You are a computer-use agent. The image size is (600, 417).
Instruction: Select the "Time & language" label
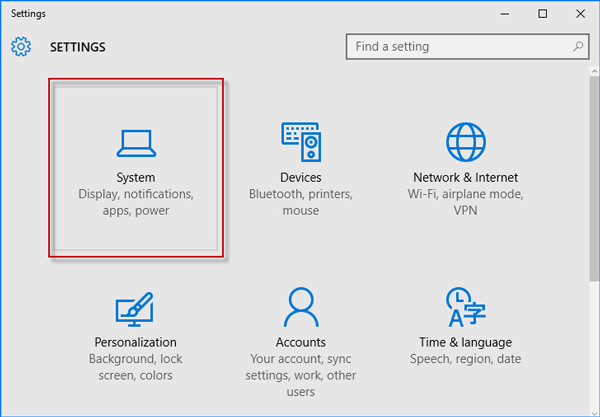coord(464,342)
